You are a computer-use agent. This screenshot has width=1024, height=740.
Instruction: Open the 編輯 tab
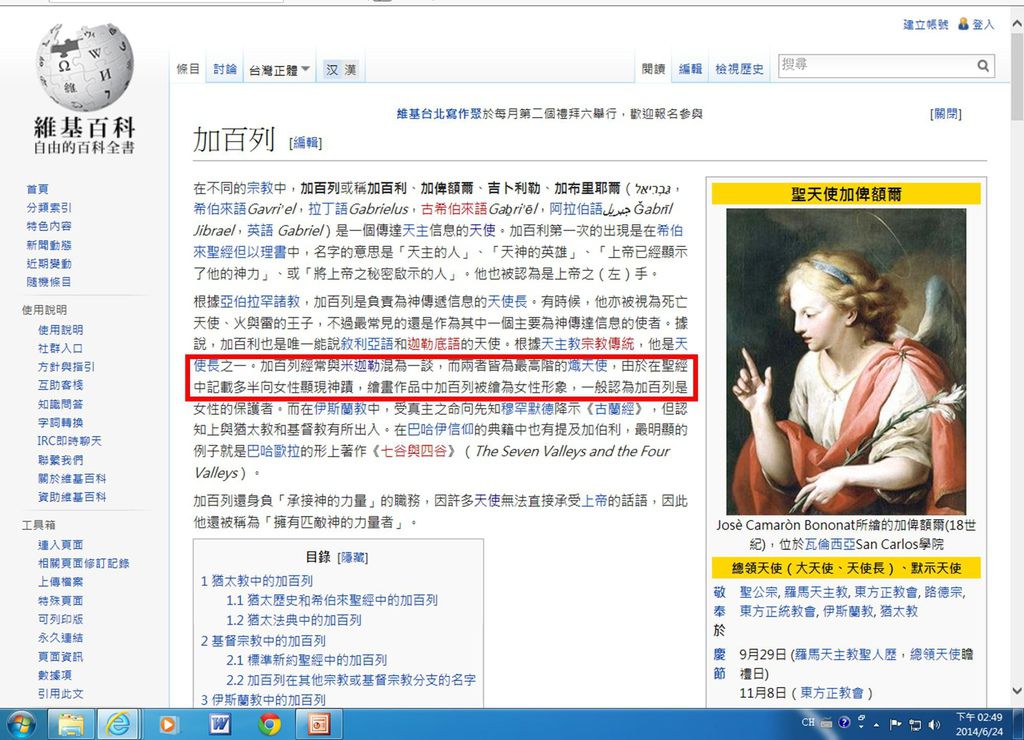tap(690, 69)
